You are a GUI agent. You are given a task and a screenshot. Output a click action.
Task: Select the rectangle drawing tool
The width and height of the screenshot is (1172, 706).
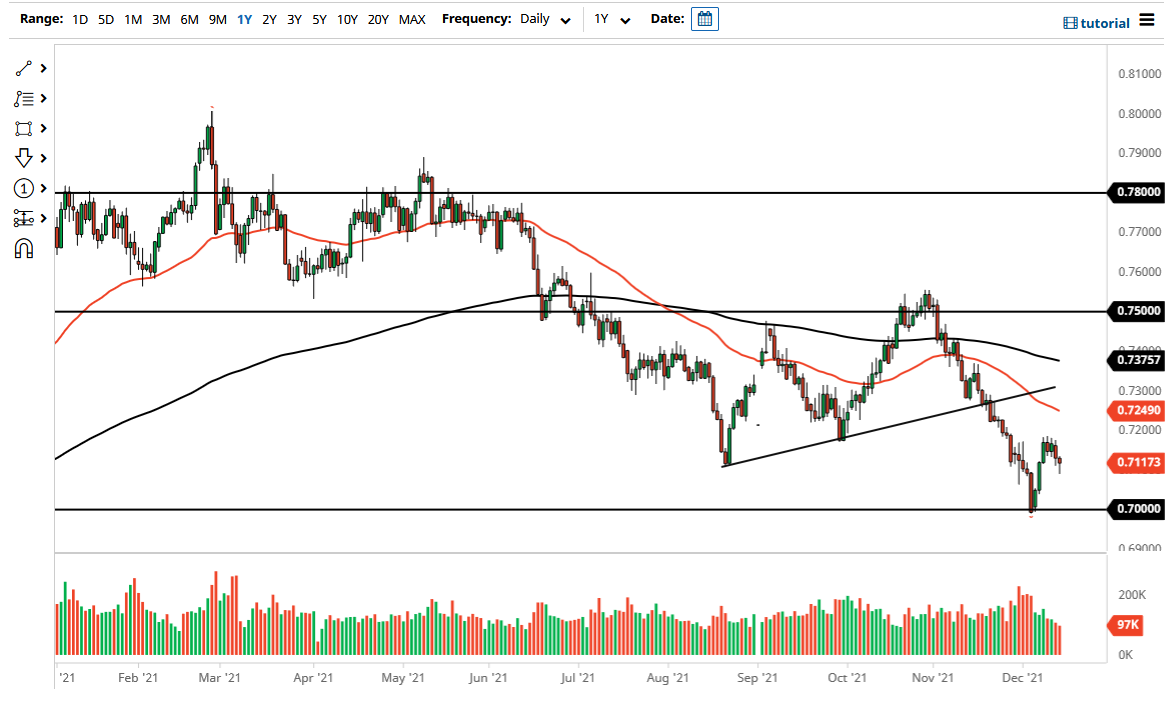(x=24, y=128)
